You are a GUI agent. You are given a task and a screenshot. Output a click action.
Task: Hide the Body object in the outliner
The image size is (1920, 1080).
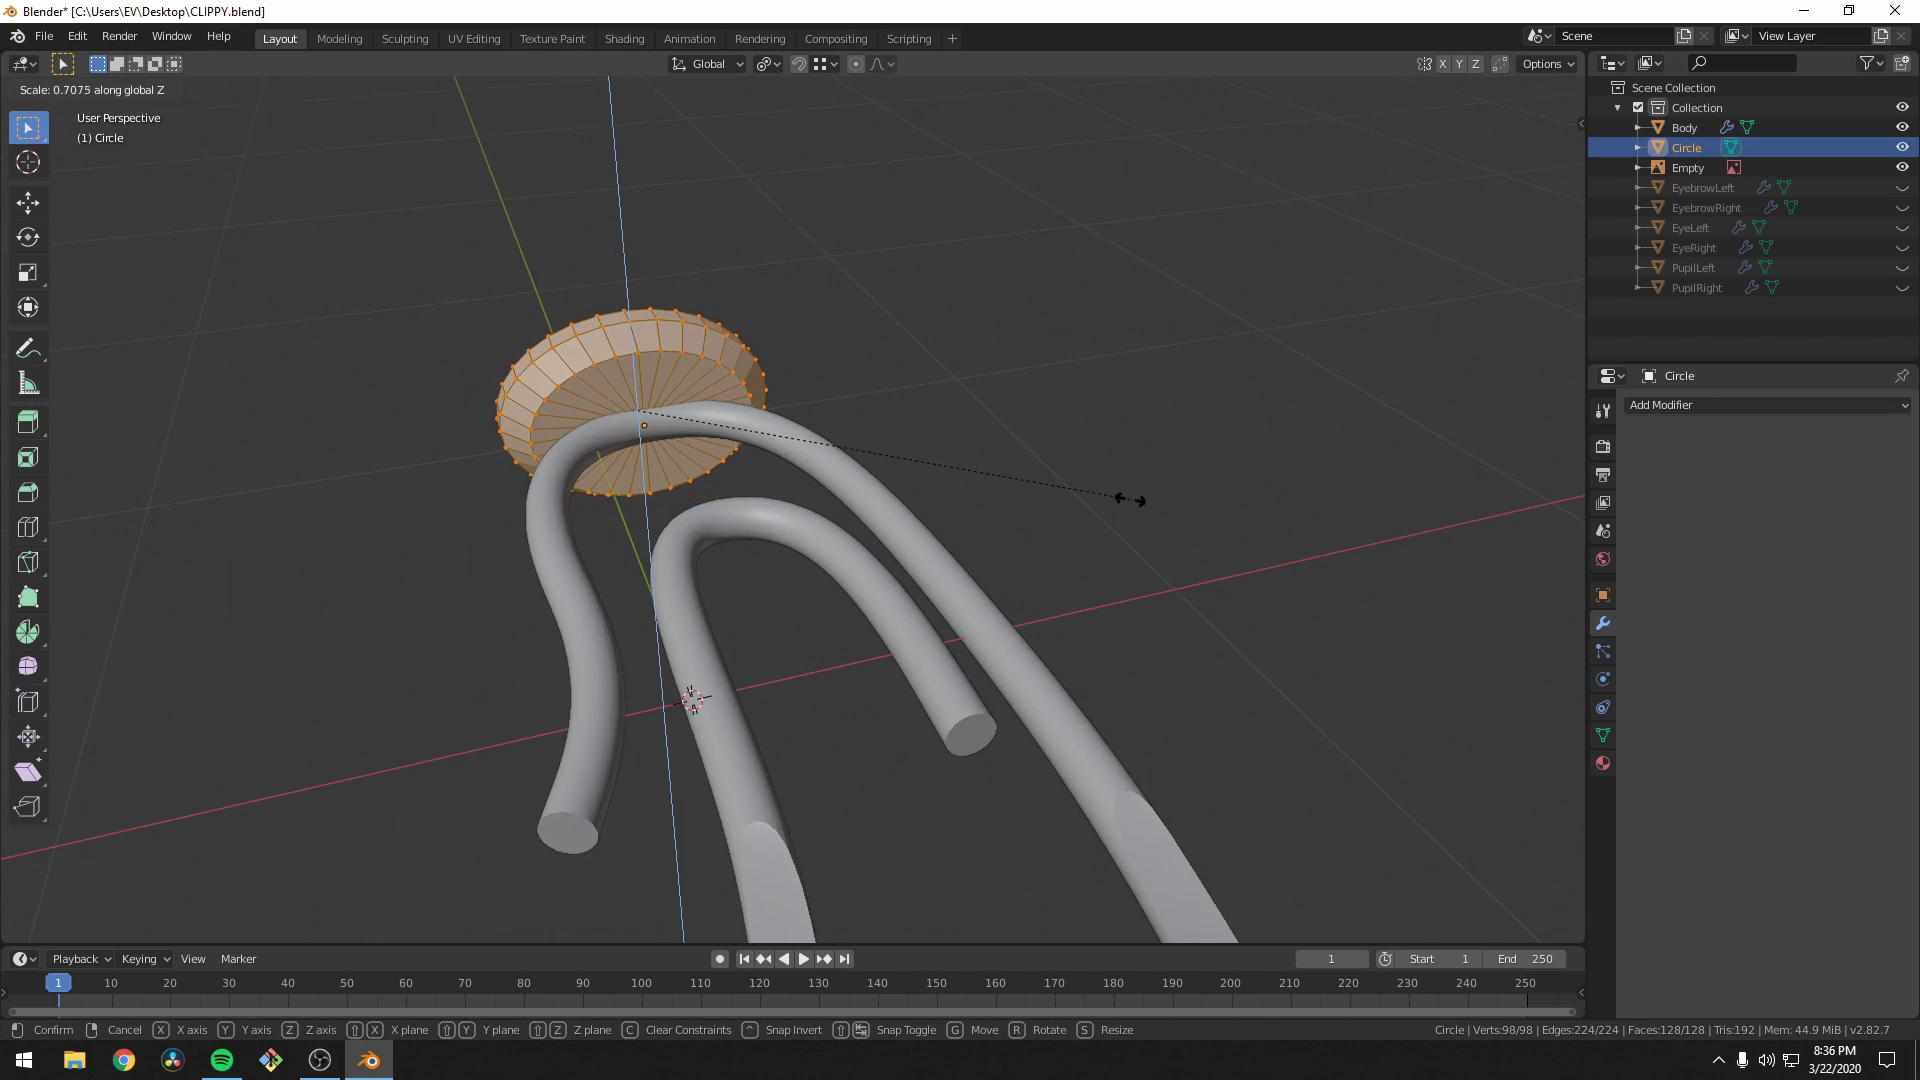[x=1902, y=127]
